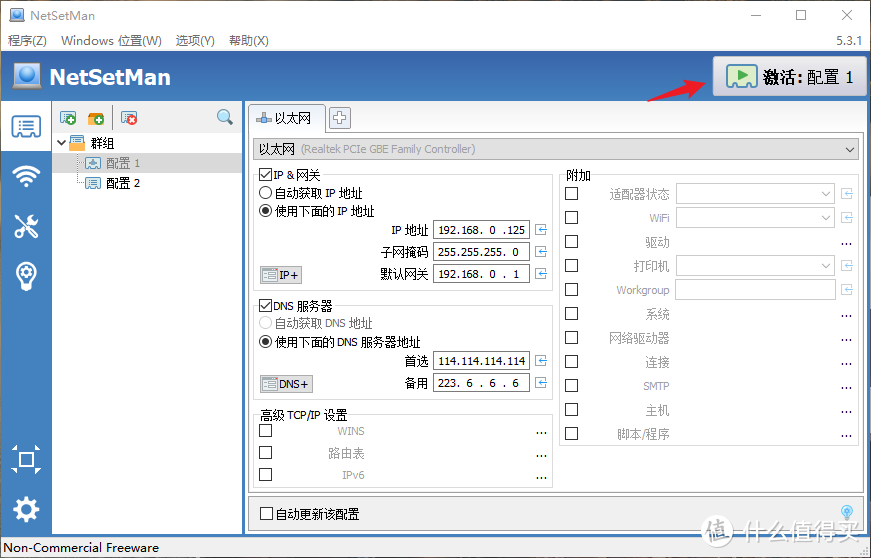Get current IP address value arrow
Screen dimensions: 871x558
[541, 229]
